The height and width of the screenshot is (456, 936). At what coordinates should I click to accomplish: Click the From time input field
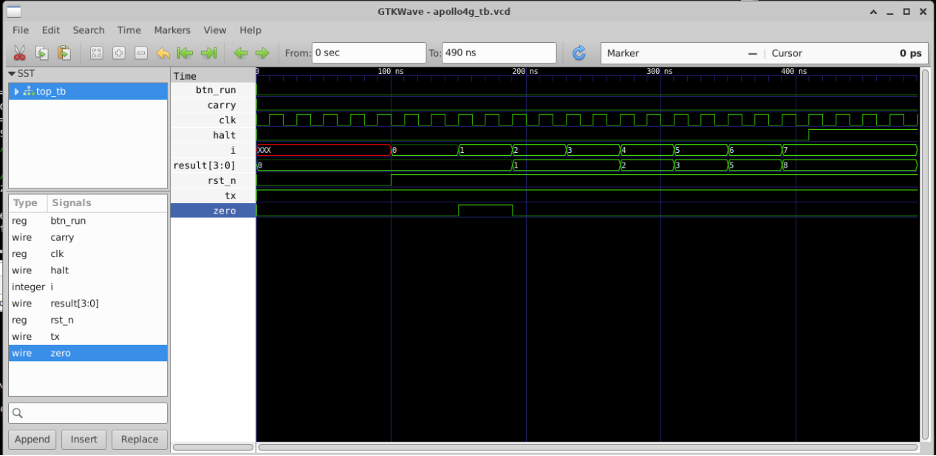368,53
